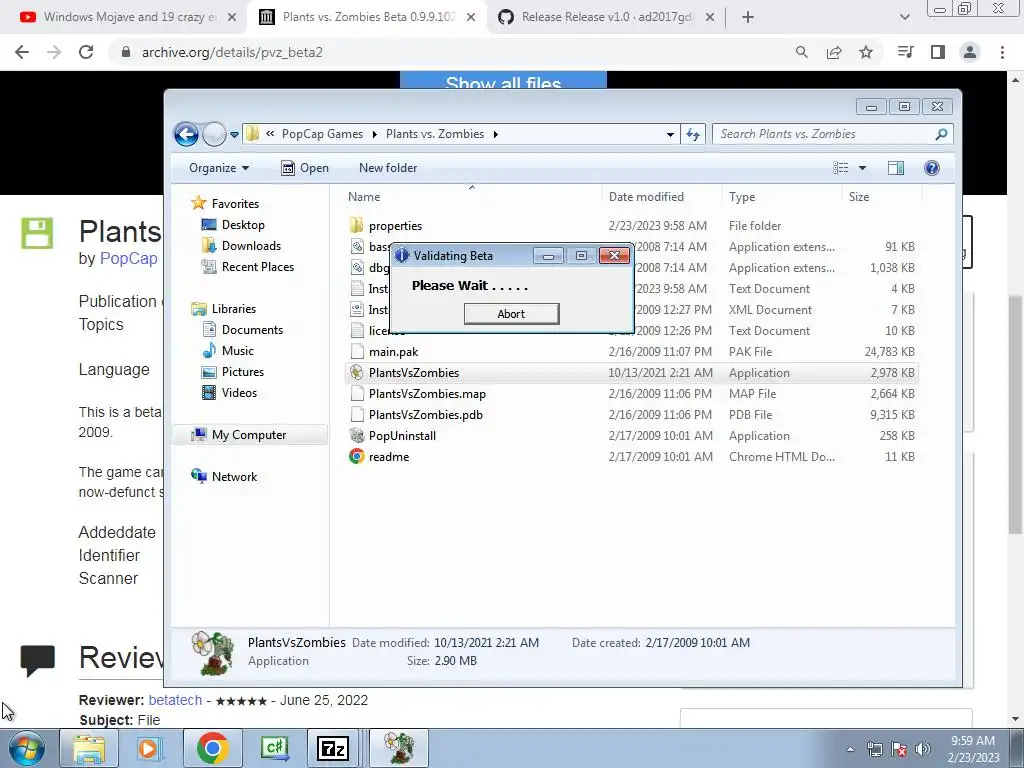Screen dimensions: 1024x768
Task: Select the PlantsVsZombies.map file
Action: (427, 394)
